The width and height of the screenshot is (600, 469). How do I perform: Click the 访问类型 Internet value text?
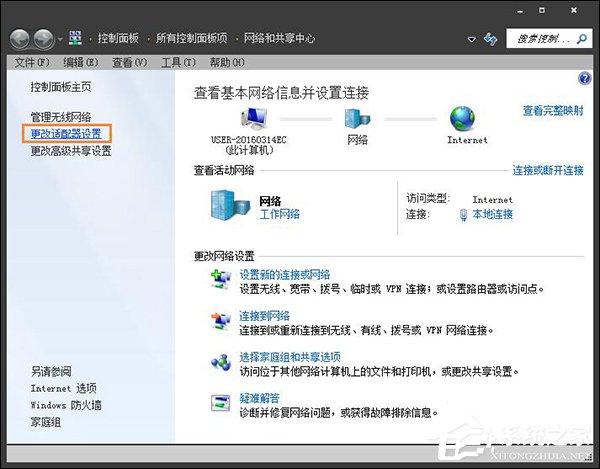[492, 199]
